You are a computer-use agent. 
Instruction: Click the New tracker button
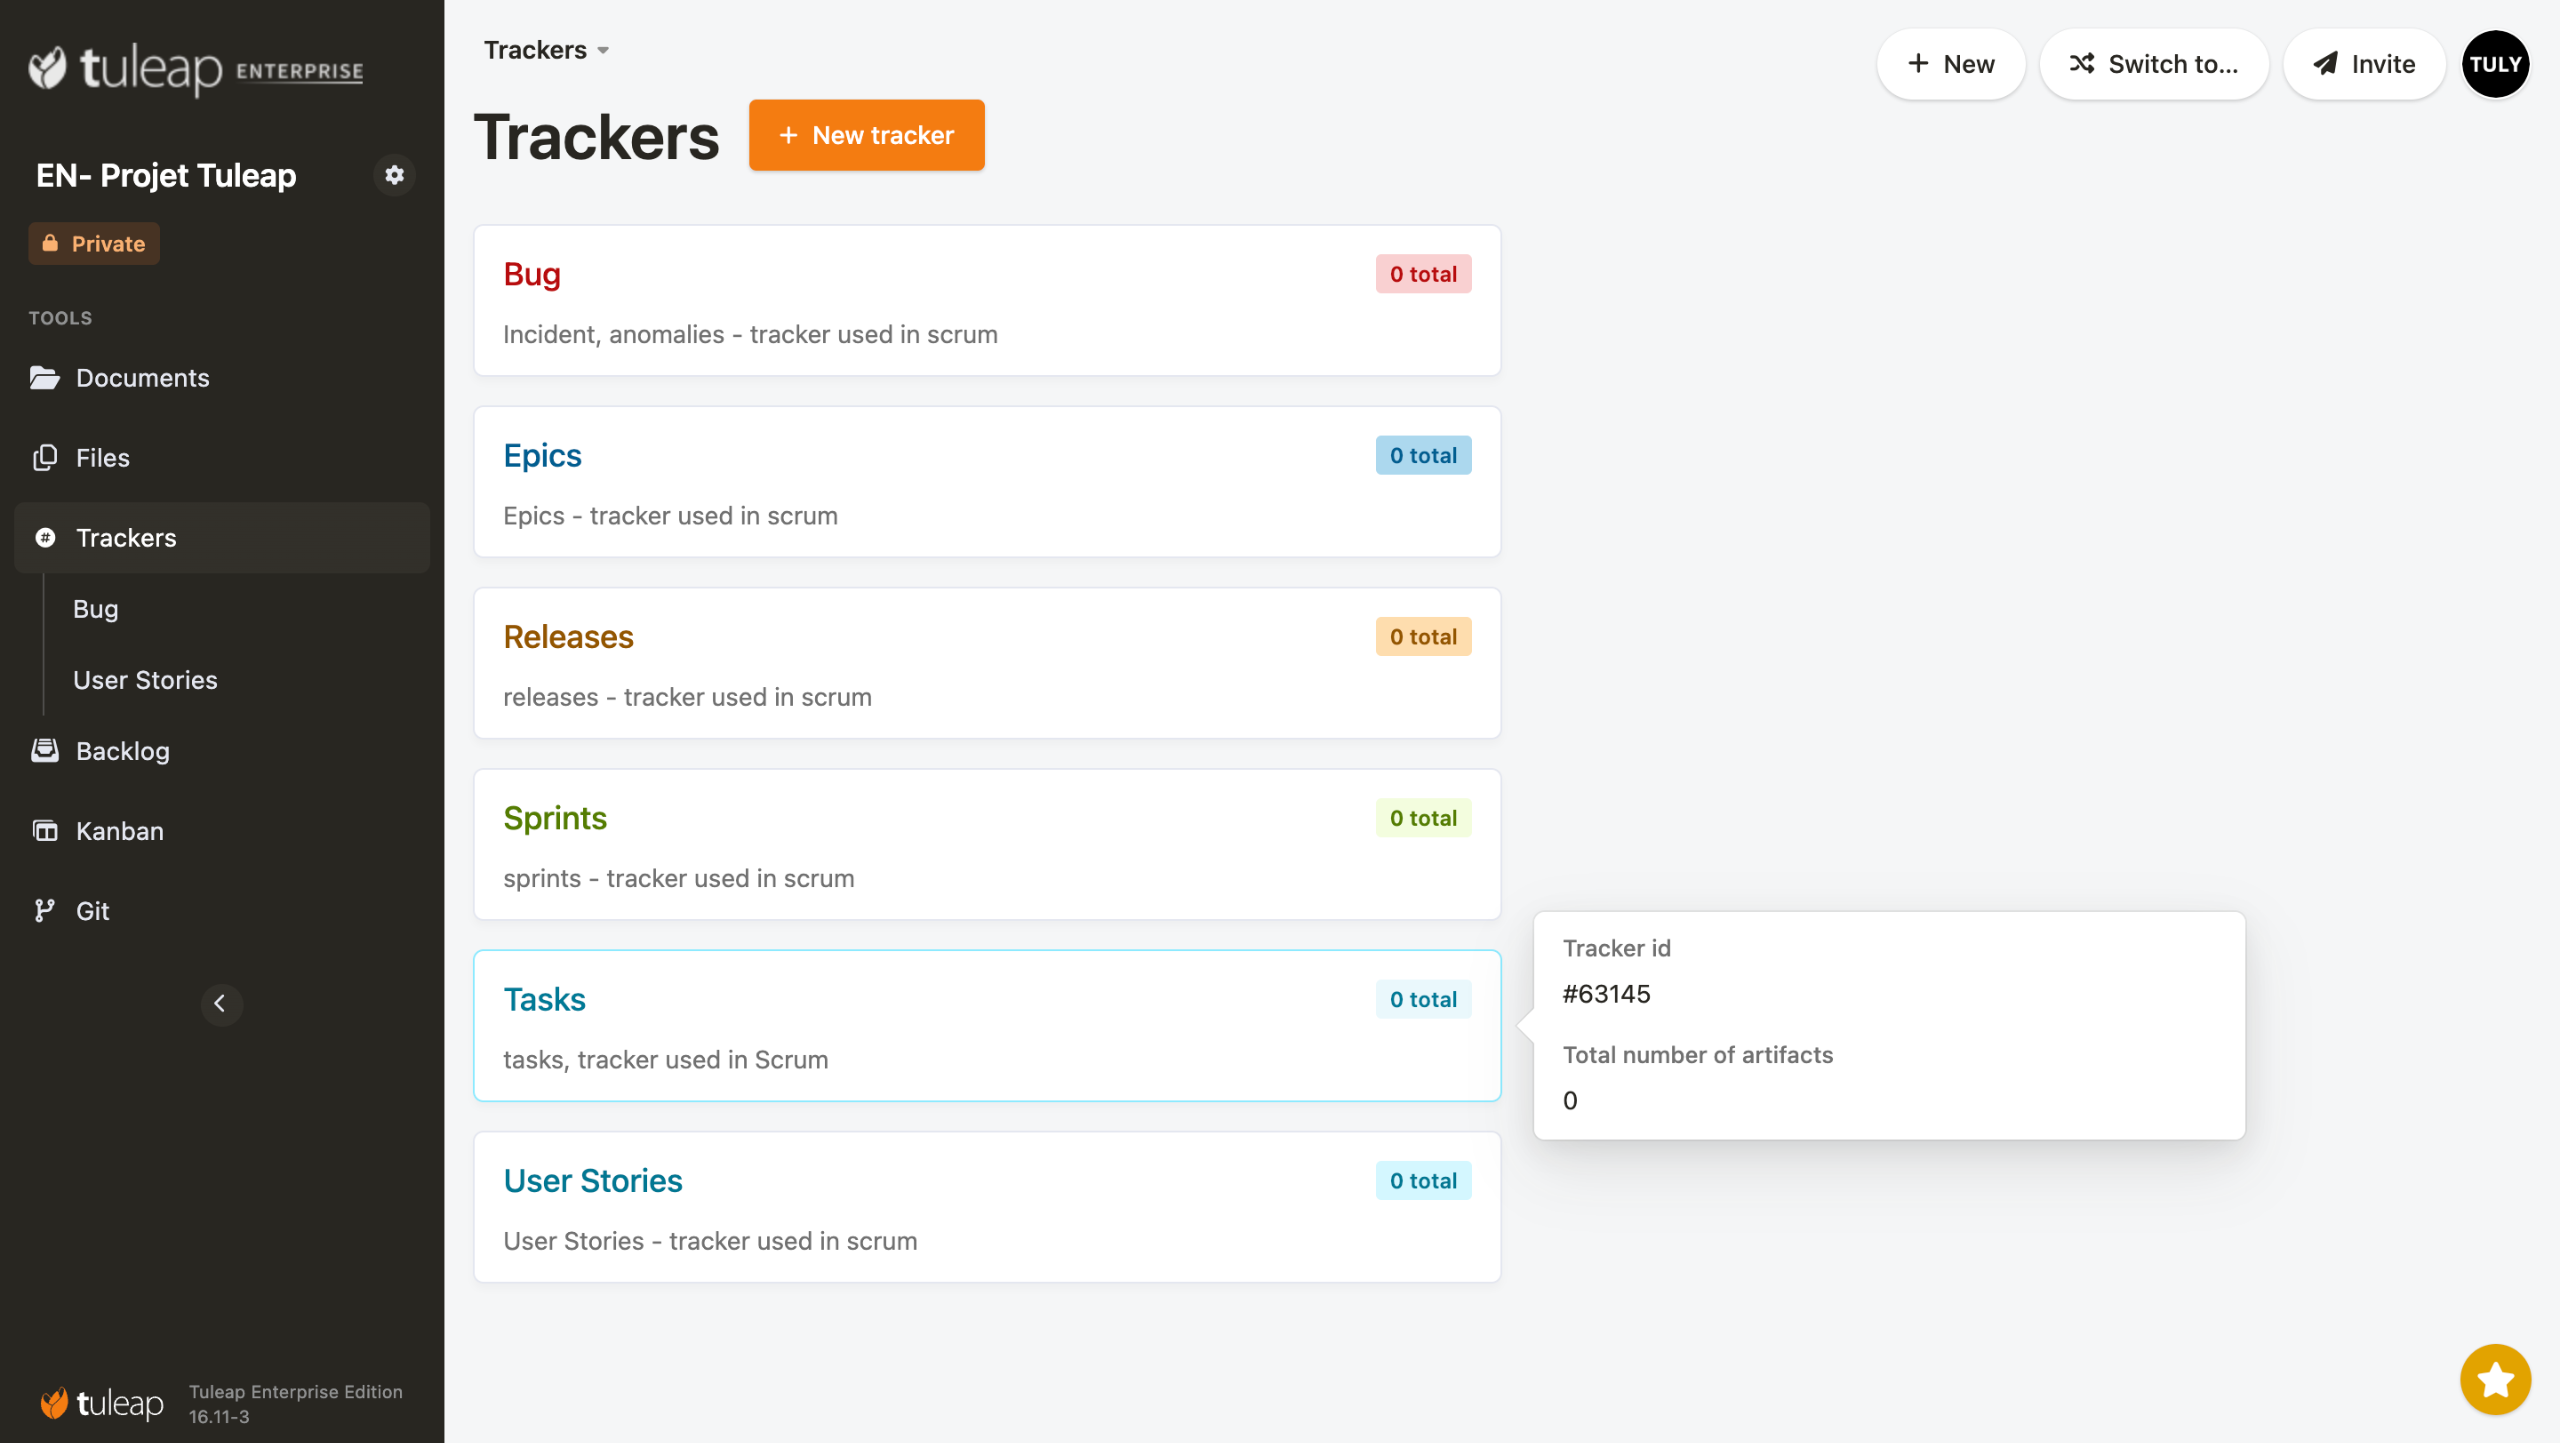[x=866, y=135]
